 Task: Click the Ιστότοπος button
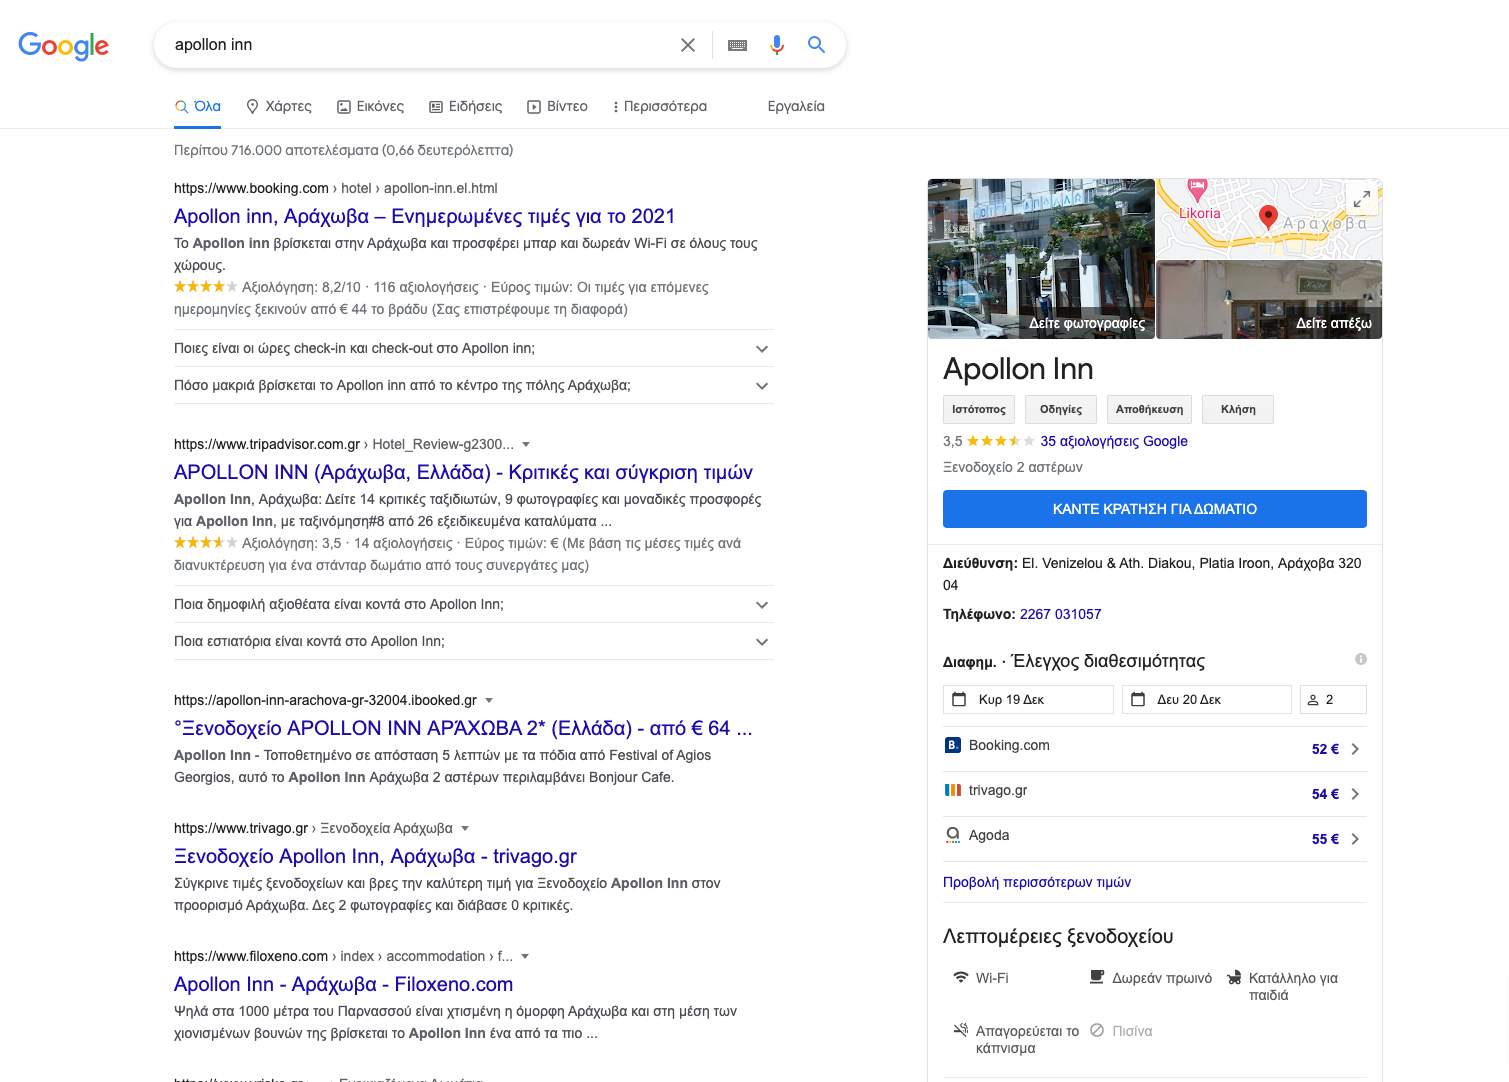pos(979,409)
